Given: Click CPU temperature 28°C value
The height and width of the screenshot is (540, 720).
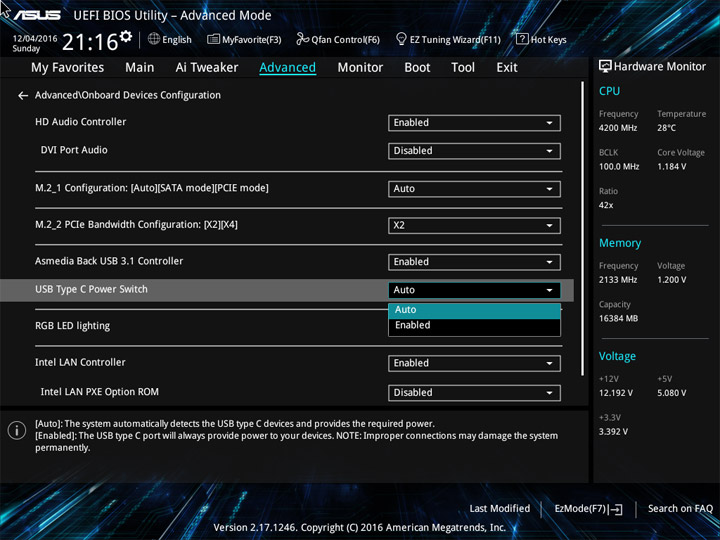Looking at the screenshot, I should 666,128.
